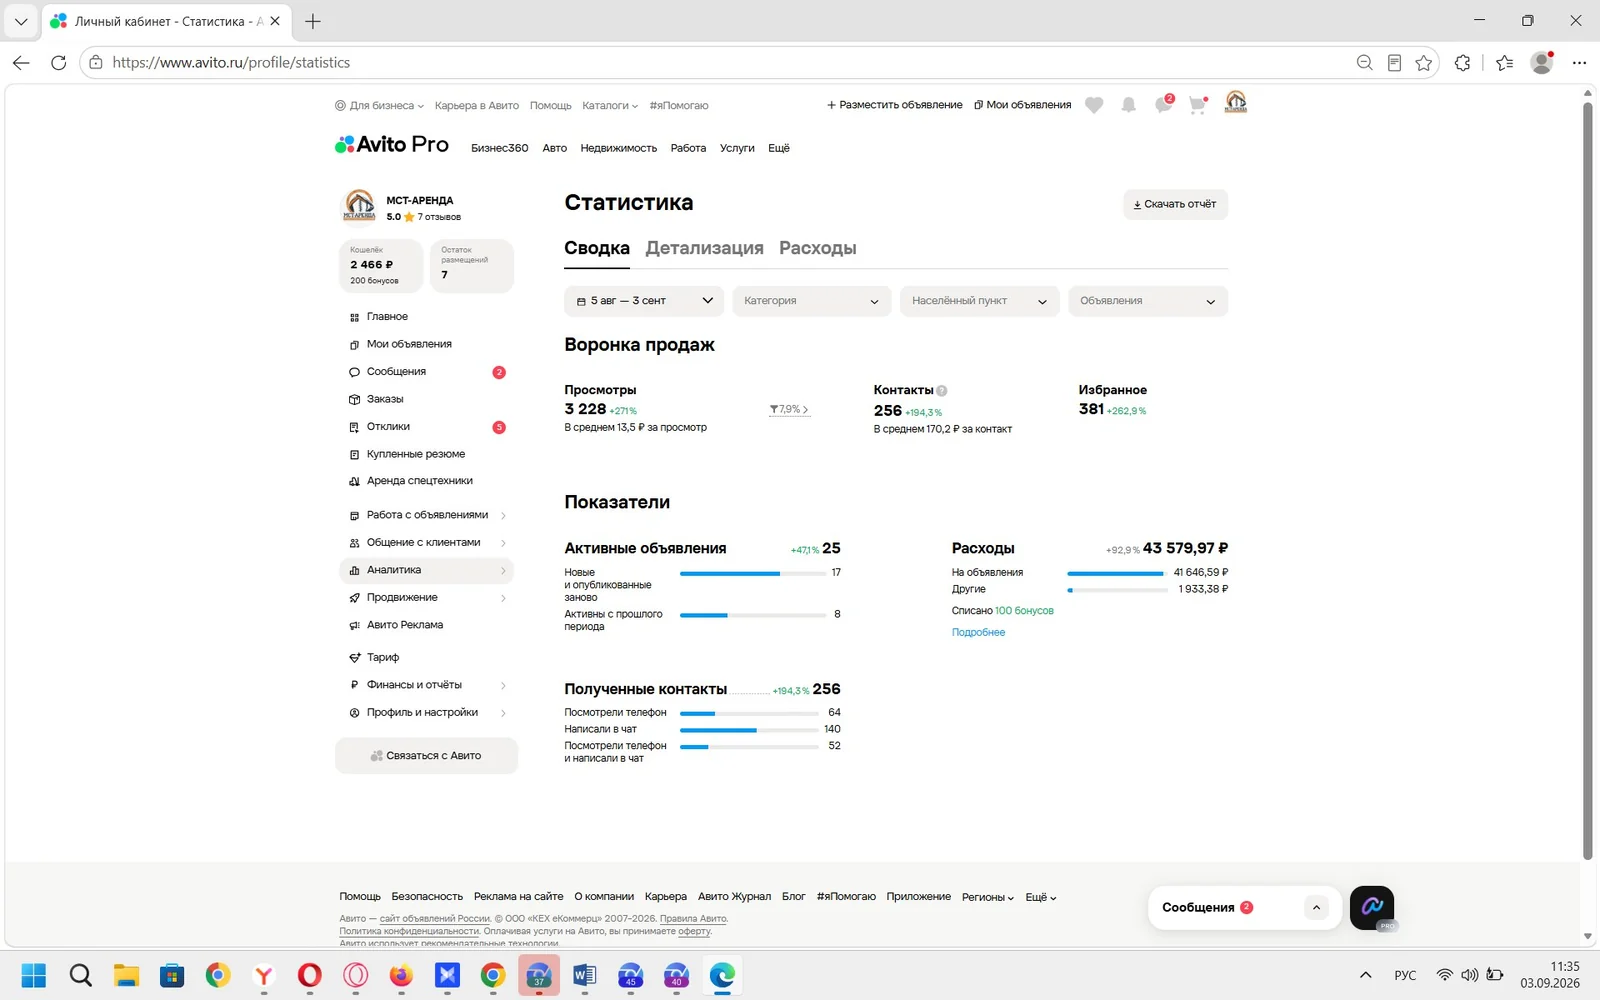Click browser refresh icon
The image size is (1600, 1000).
pos(59,62)
